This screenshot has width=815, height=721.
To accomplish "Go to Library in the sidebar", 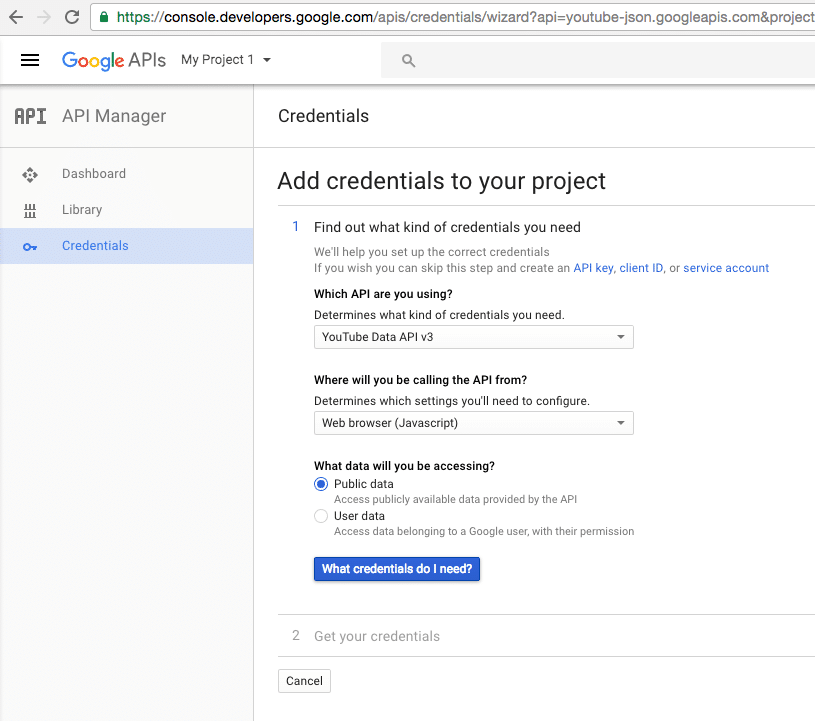I will tap(126, 209).
